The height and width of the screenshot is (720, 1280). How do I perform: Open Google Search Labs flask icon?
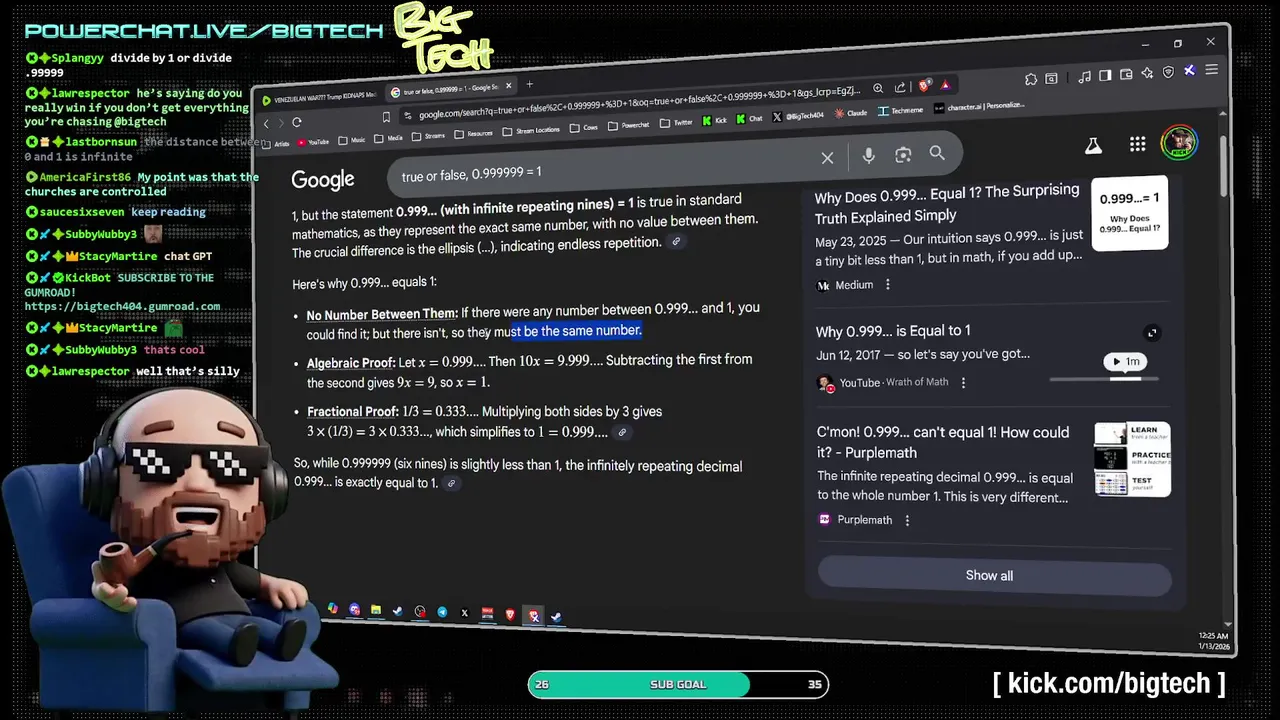(x=1094, y=146)
